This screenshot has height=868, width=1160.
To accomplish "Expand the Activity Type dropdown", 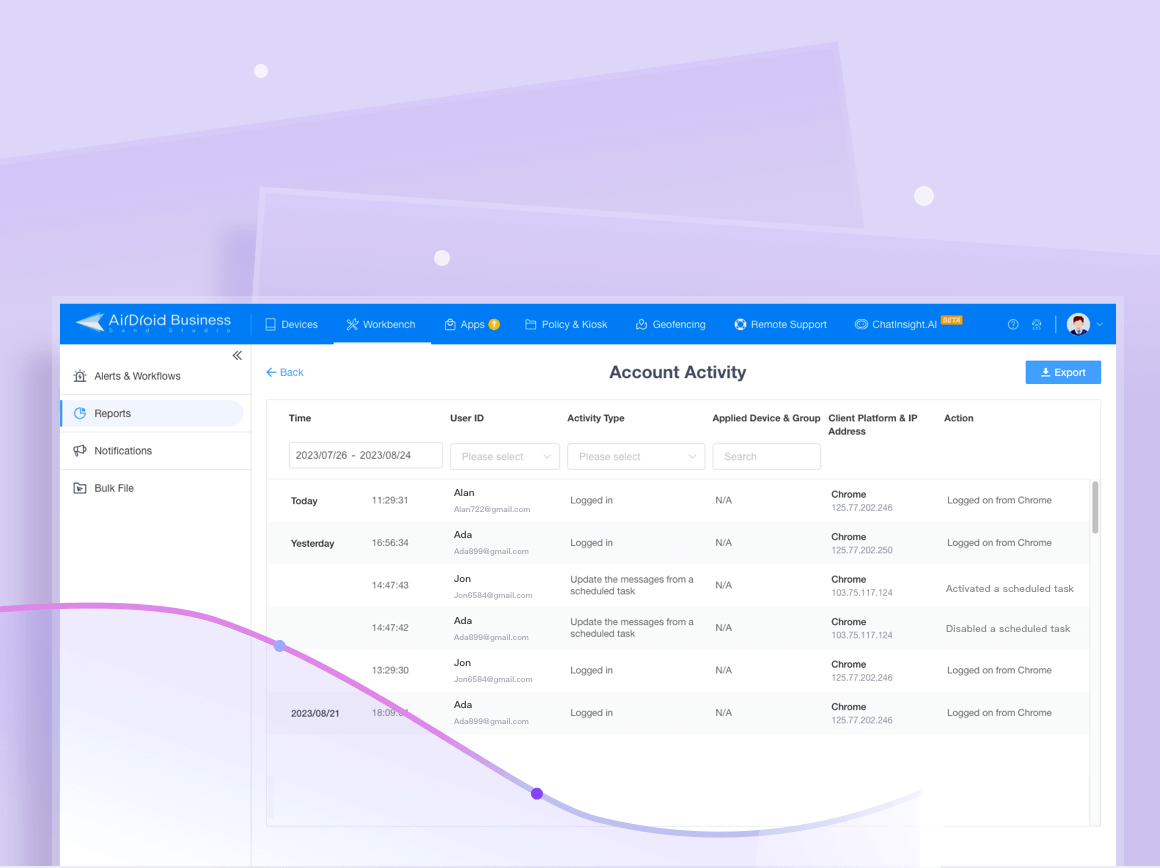I will (635, 457).
